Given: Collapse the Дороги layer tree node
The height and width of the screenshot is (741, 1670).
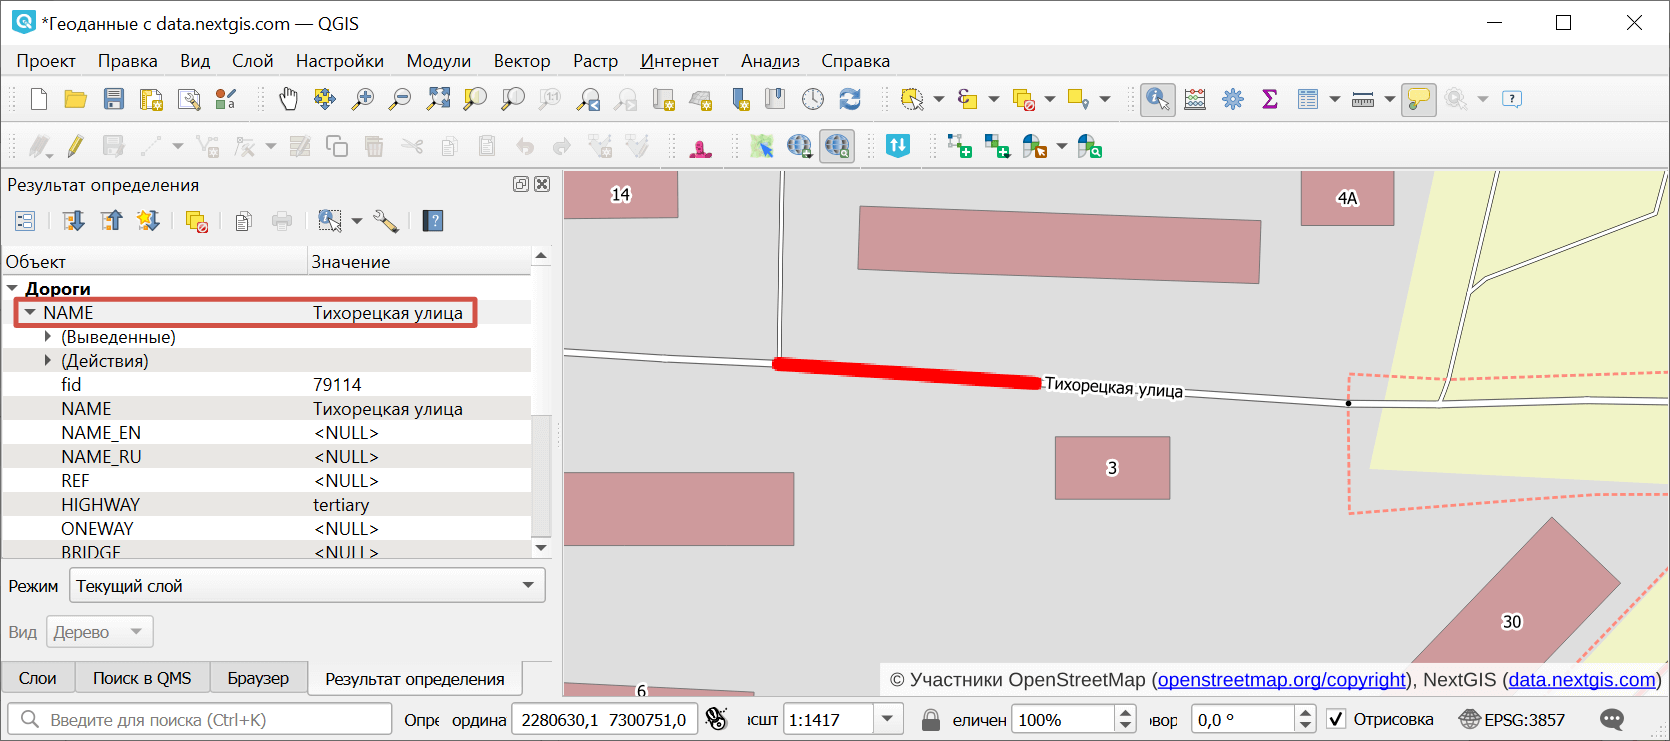Looking at the screenshot, I should (13, 289).
